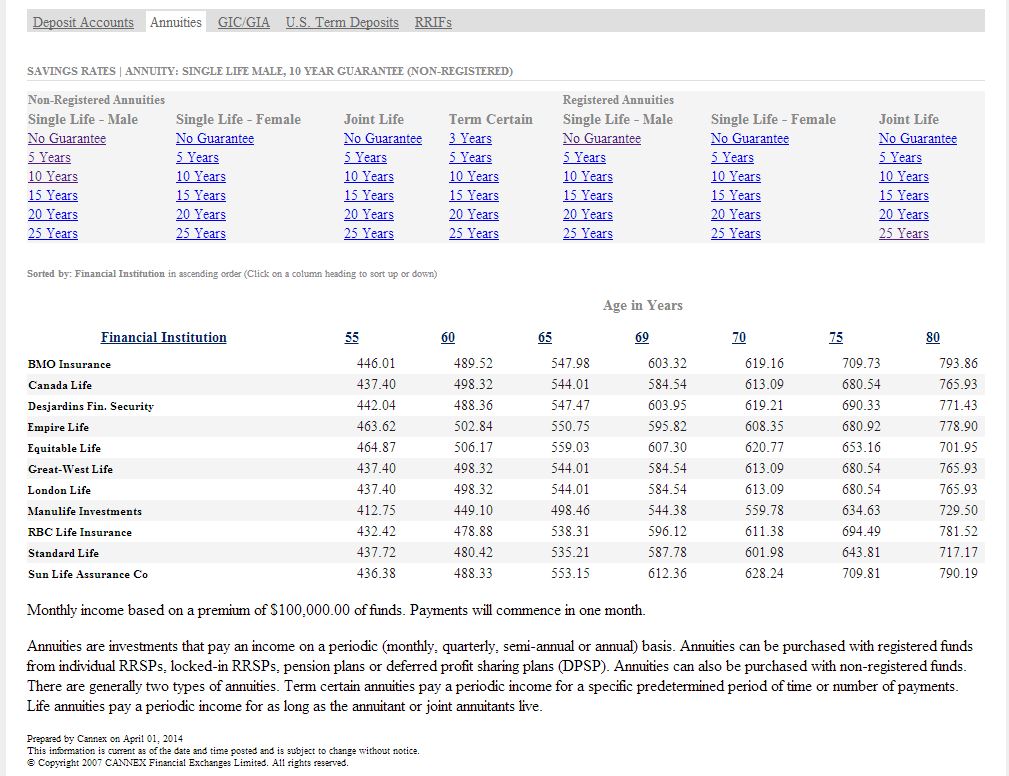
Task: Open Registered Single Life Female No Guarantee
Action: (750, 139)
